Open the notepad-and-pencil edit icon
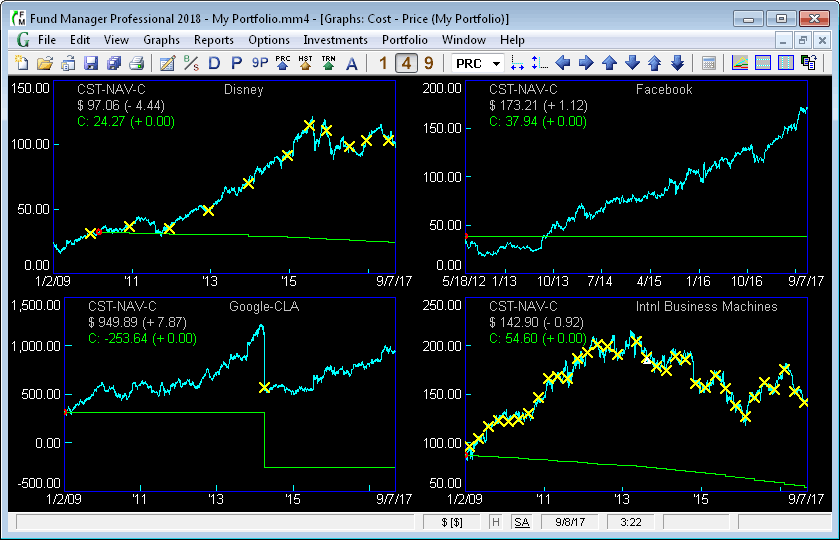Screen dimensions: 840x540 pyautogui.click(x=167, y=63)
